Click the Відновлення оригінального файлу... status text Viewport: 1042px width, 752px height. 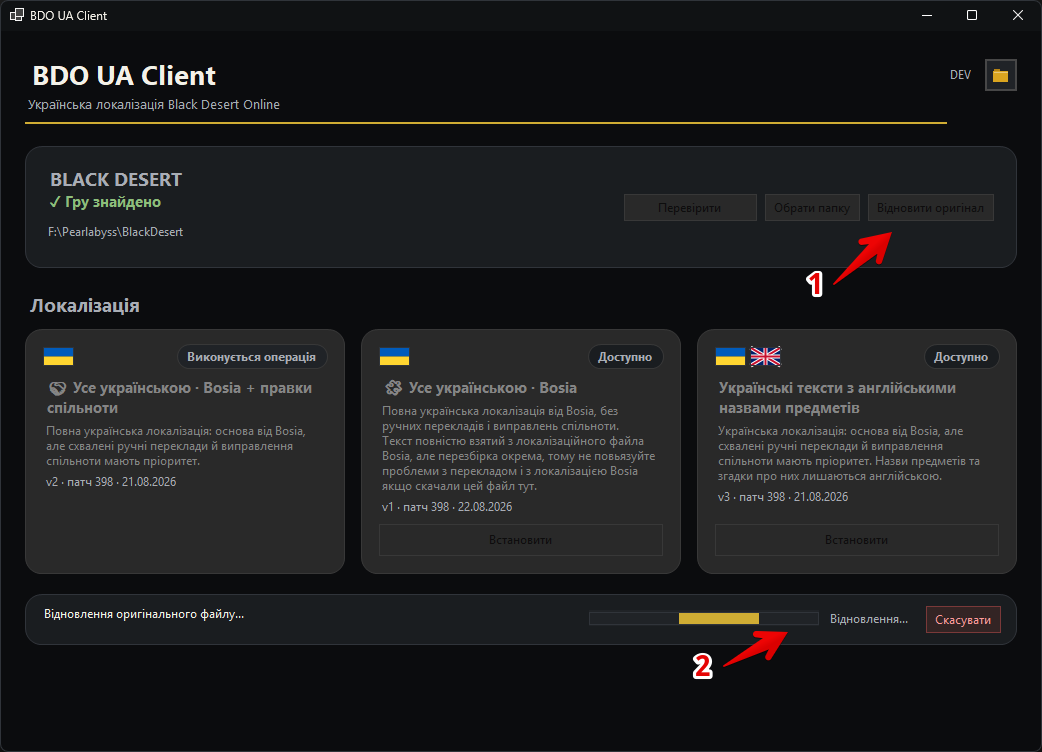[x=144, y=614]
